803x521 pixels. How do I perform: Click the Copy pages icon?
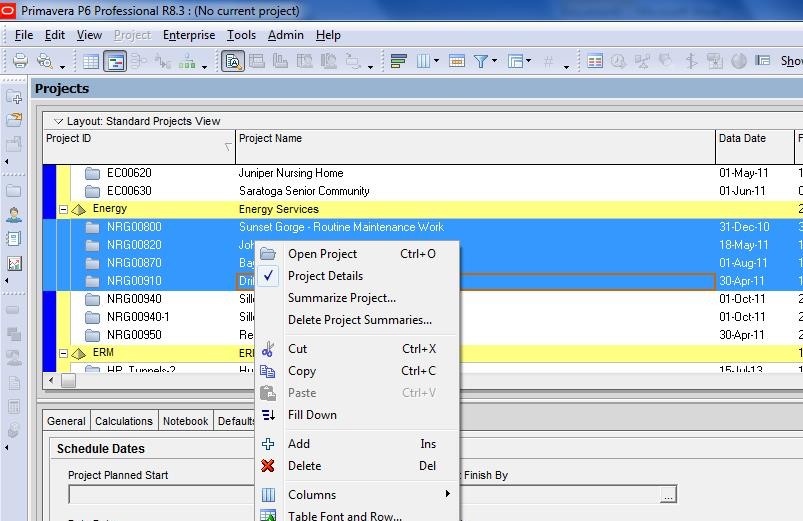268,371
